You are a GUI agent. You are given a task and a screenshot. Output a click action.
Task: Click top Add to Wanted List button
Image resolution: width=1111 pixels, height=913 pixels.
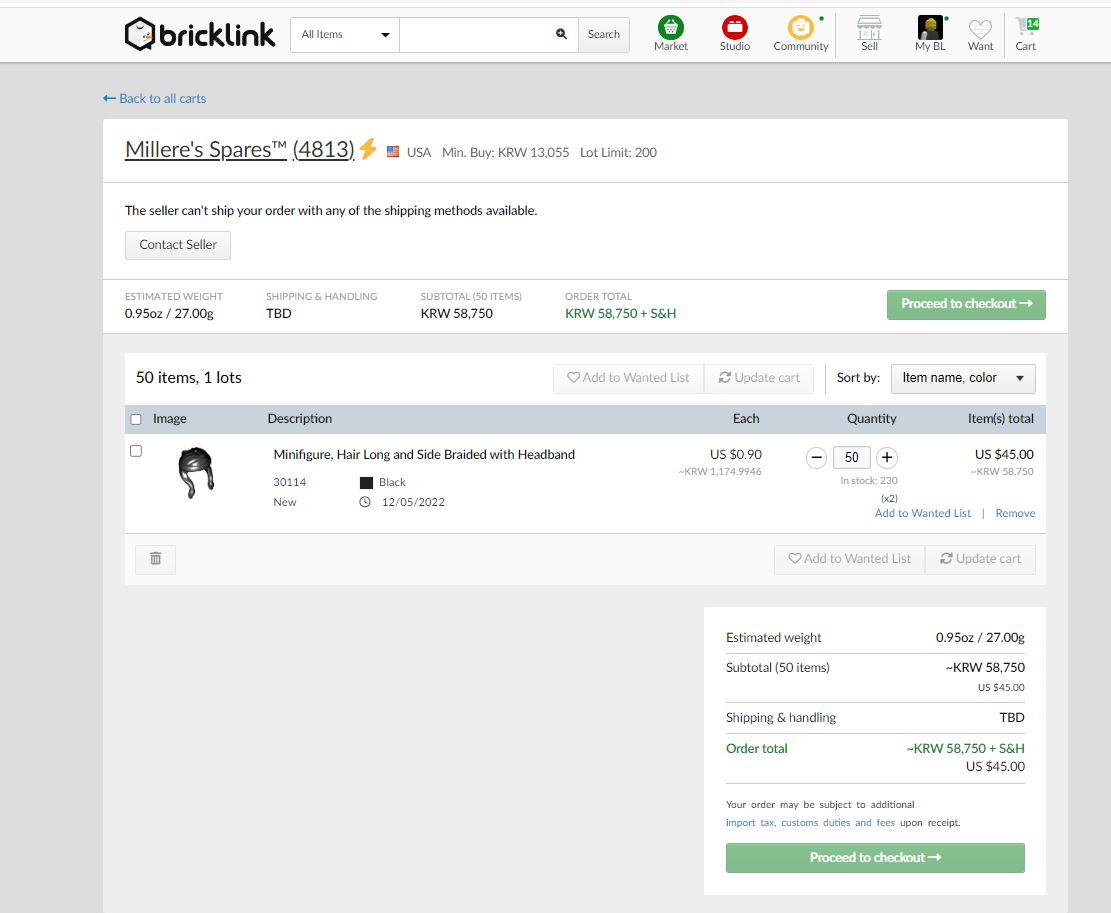[x=628, y=378]
